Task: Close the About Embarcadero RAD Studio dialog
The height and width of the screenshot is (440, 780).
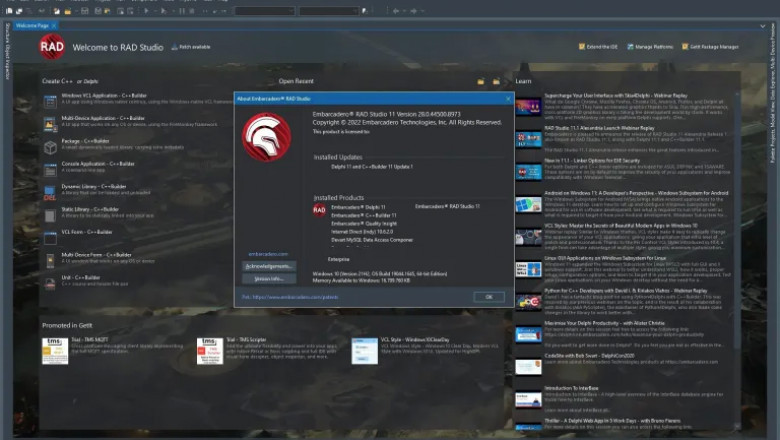Action: (x=508, y=99)
